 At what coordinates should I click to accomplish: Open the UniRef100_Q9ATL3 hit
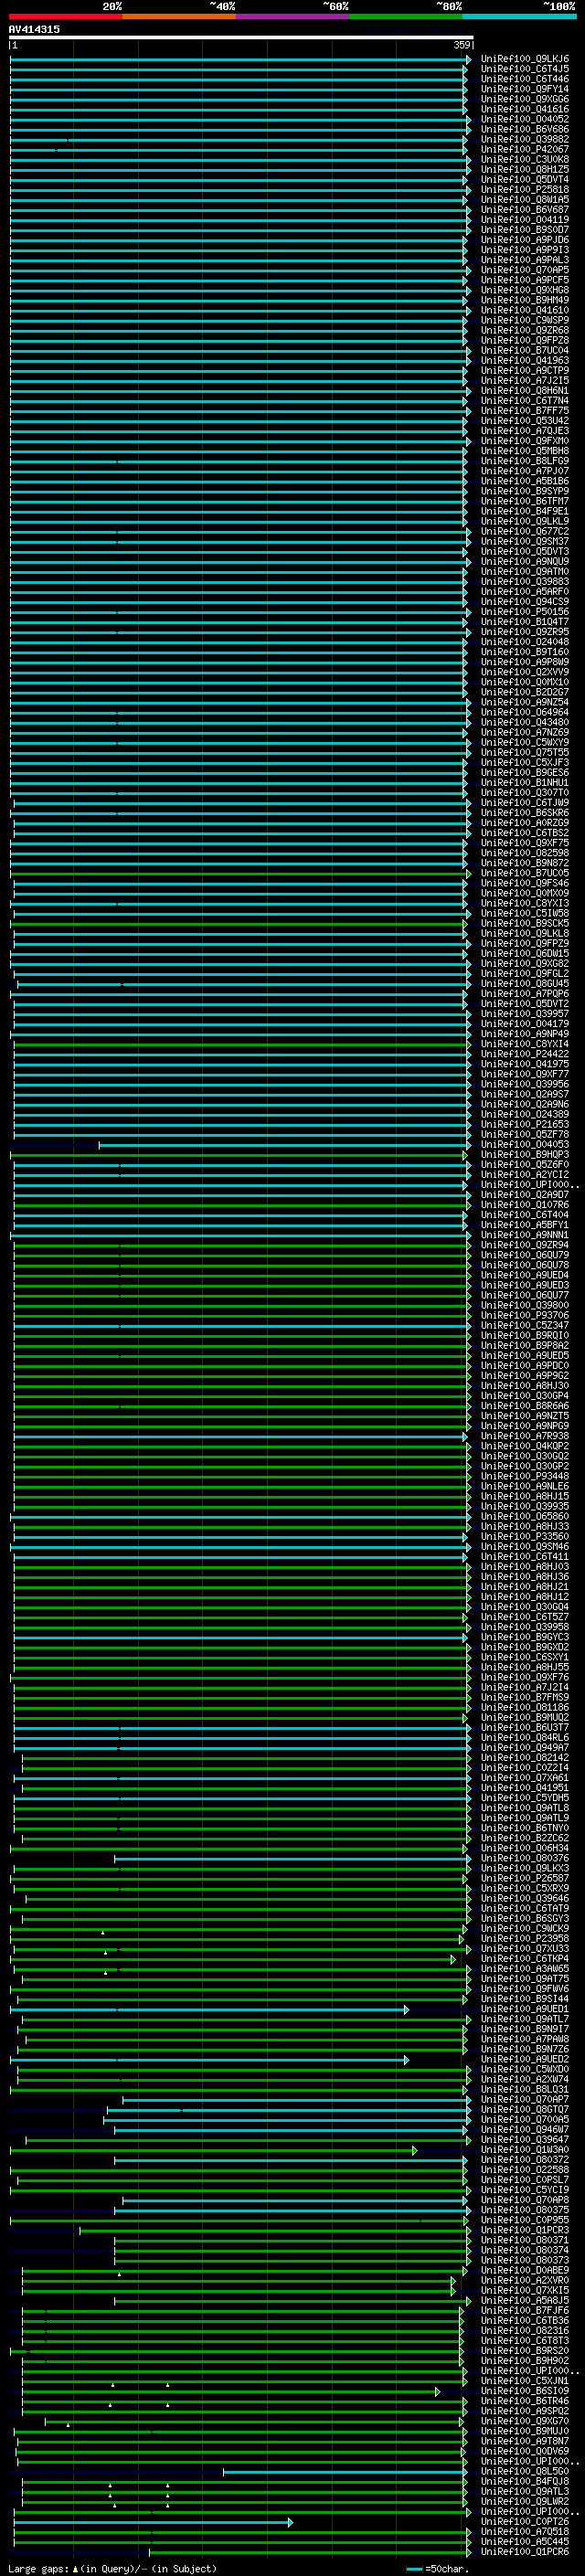[x=525, y=2491]
